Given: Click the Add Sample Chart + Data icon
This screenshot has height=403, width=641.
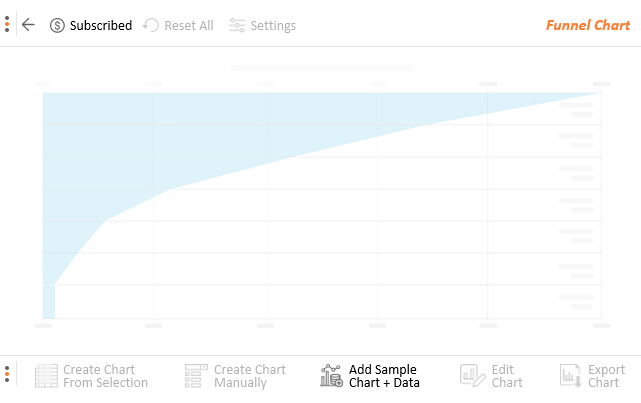Looking at the screenshot, I should click(331, 376).
